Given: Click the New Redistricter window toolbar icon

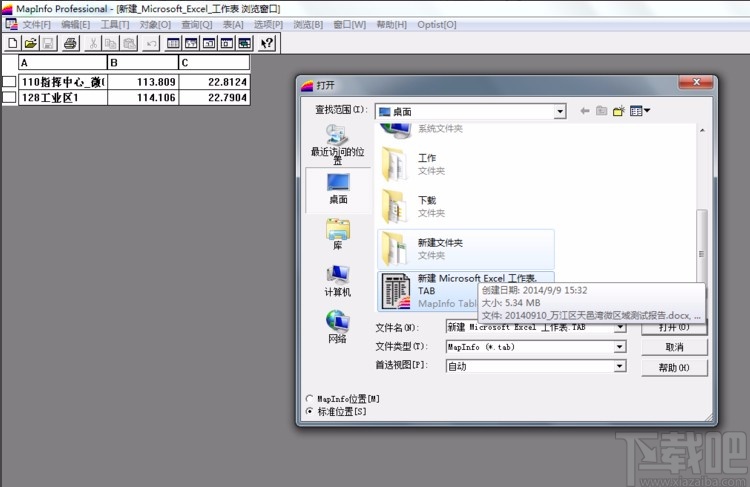Looking at the screenshot, I should [x=244, y=44].
